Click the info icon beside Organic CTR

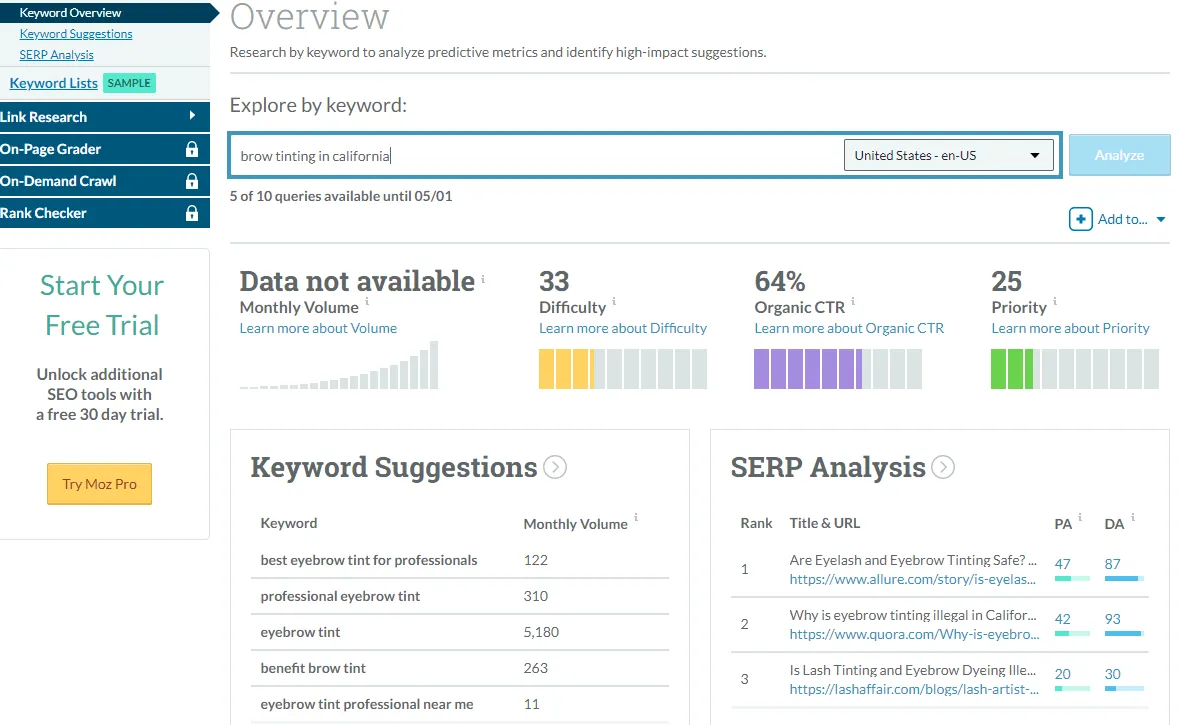tap(853, 302)
